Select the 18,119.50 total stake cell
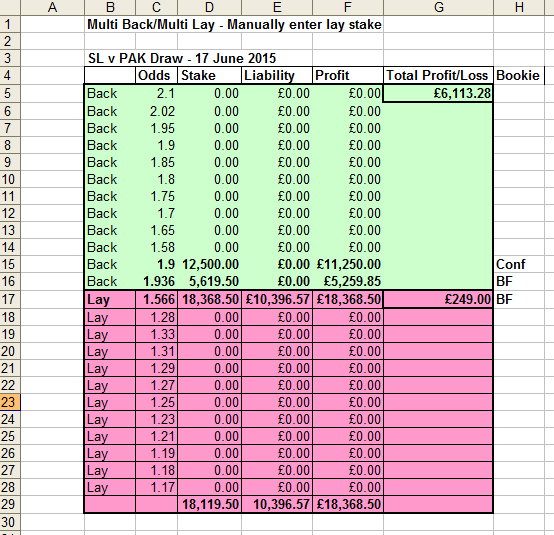This screenshot has width=554, height=535. point(210,504)
